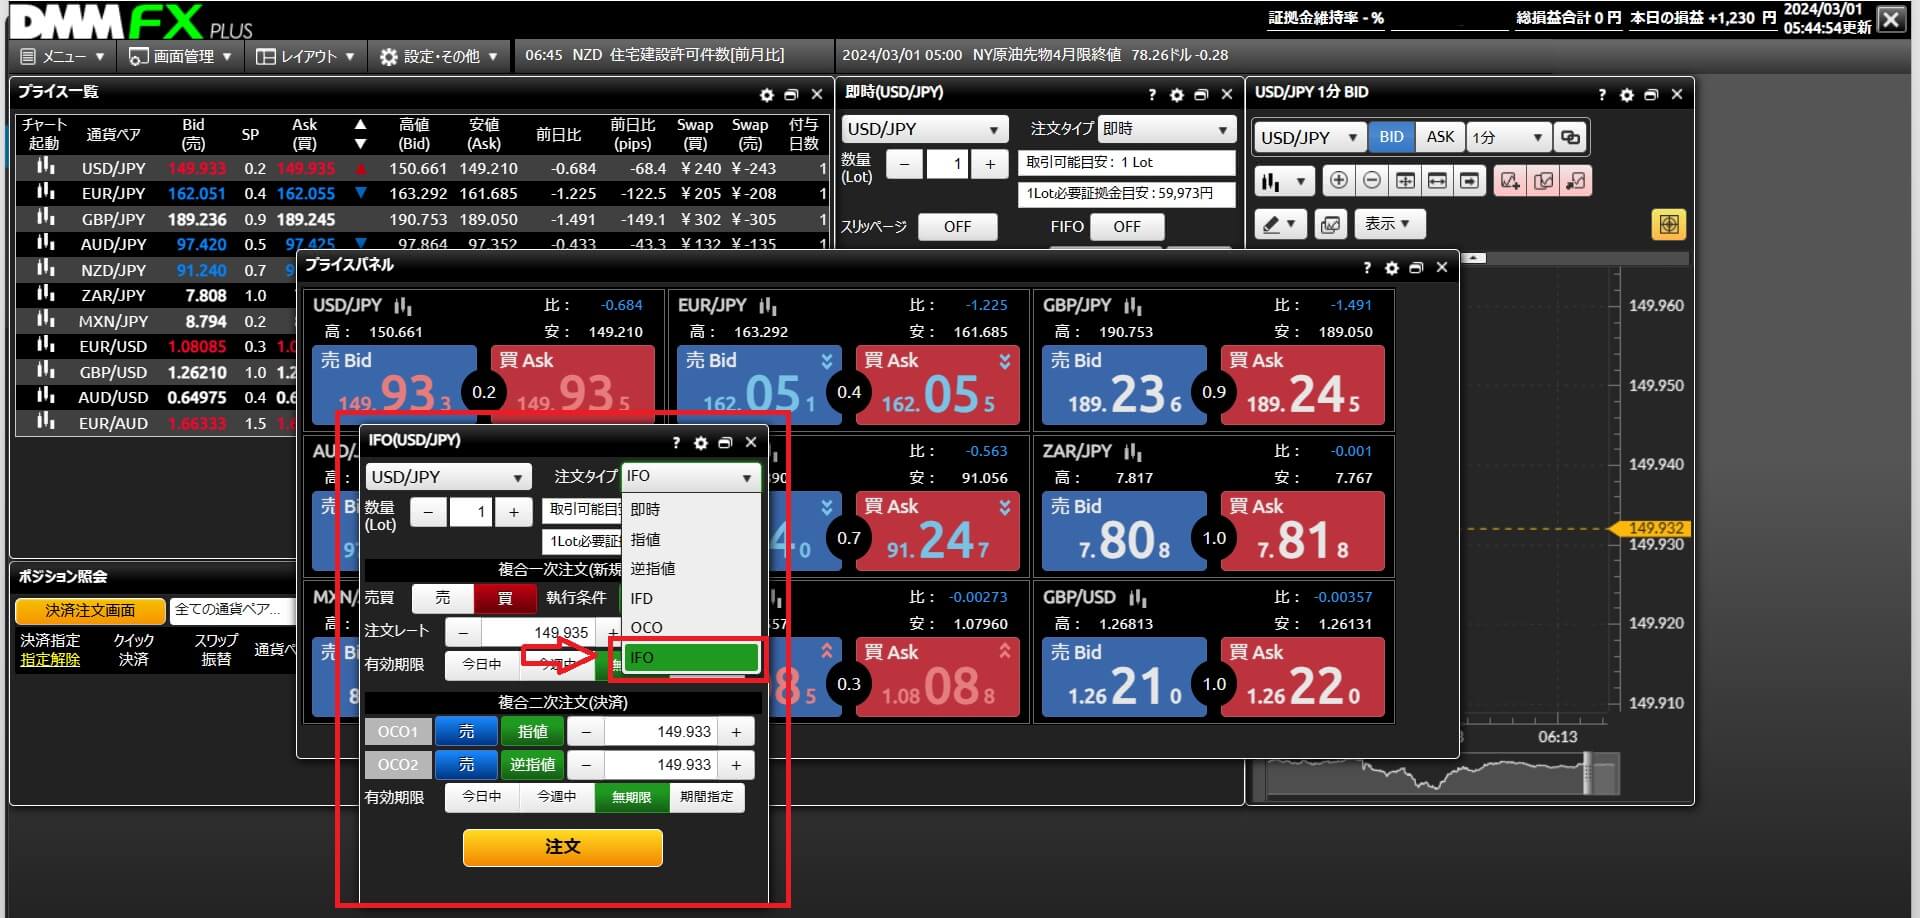Toggle the FIFO OFF switch

point(1126,227)
